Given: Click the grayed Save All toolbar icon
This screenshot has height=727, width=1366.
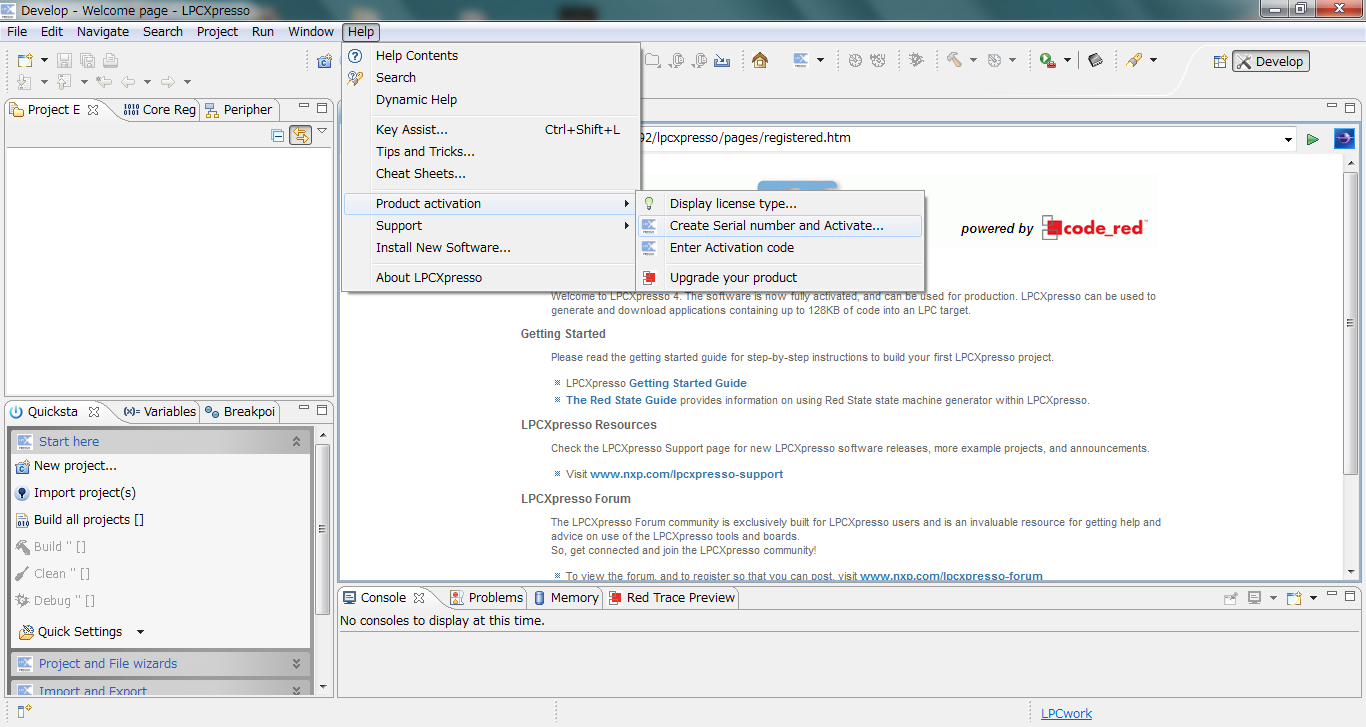Looking at the screenshot, I should (x=87, y=61).
